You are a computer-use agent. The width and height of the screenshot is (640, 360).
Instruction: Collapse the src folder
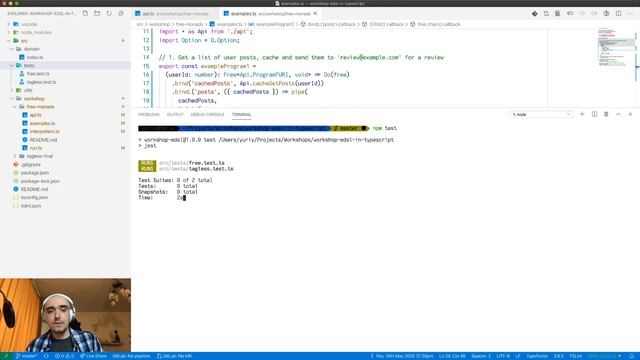(24, 41)
